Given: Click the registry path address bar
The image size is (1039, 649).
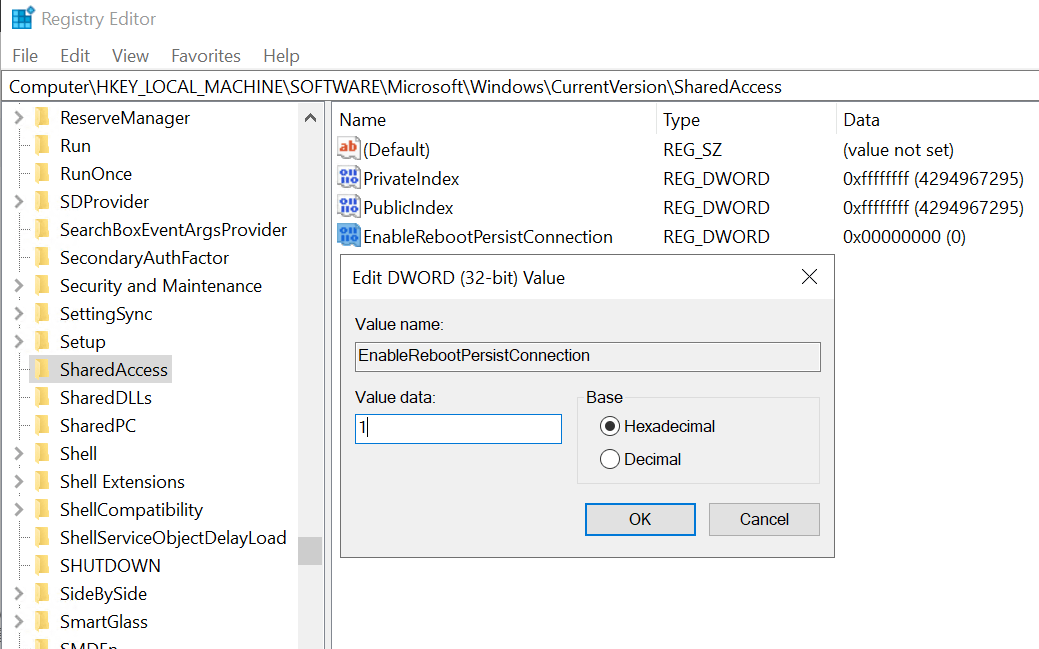Looking at the screenshot, I should coord(520,86).
